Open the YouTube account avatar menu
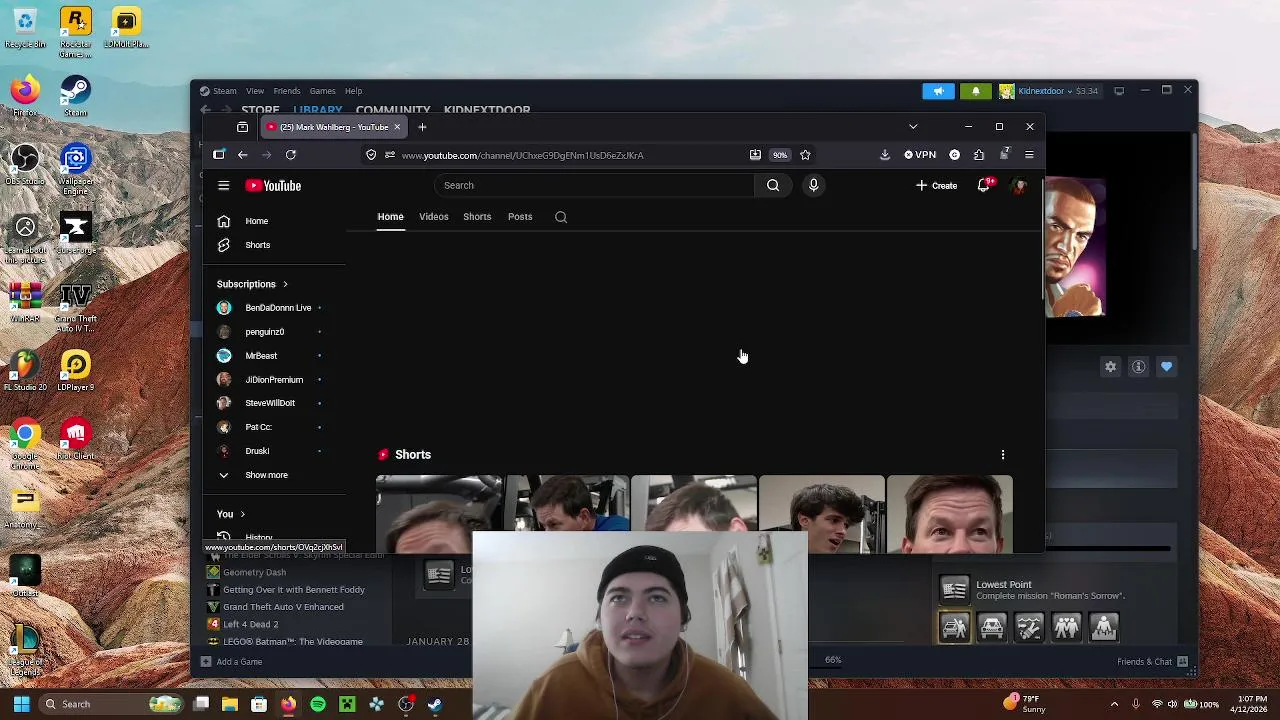This screenshot has height=720, width=1280. coord(1019,185)
